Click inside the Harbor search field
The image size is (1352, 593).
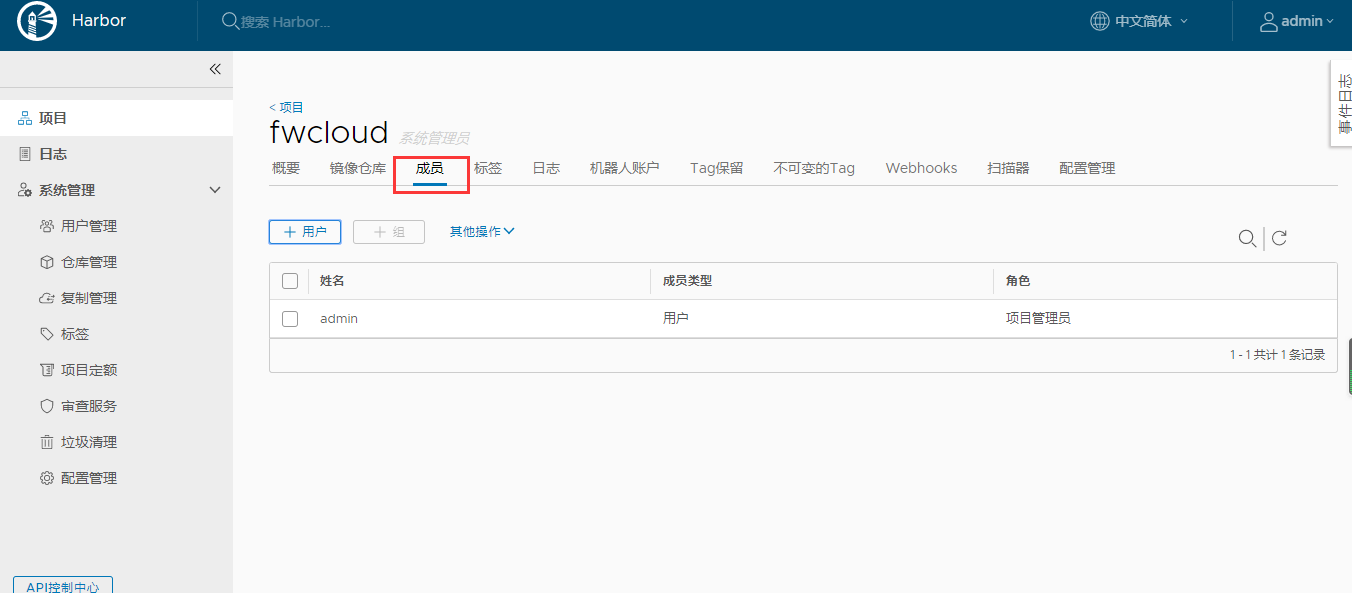tap(300, 20)
